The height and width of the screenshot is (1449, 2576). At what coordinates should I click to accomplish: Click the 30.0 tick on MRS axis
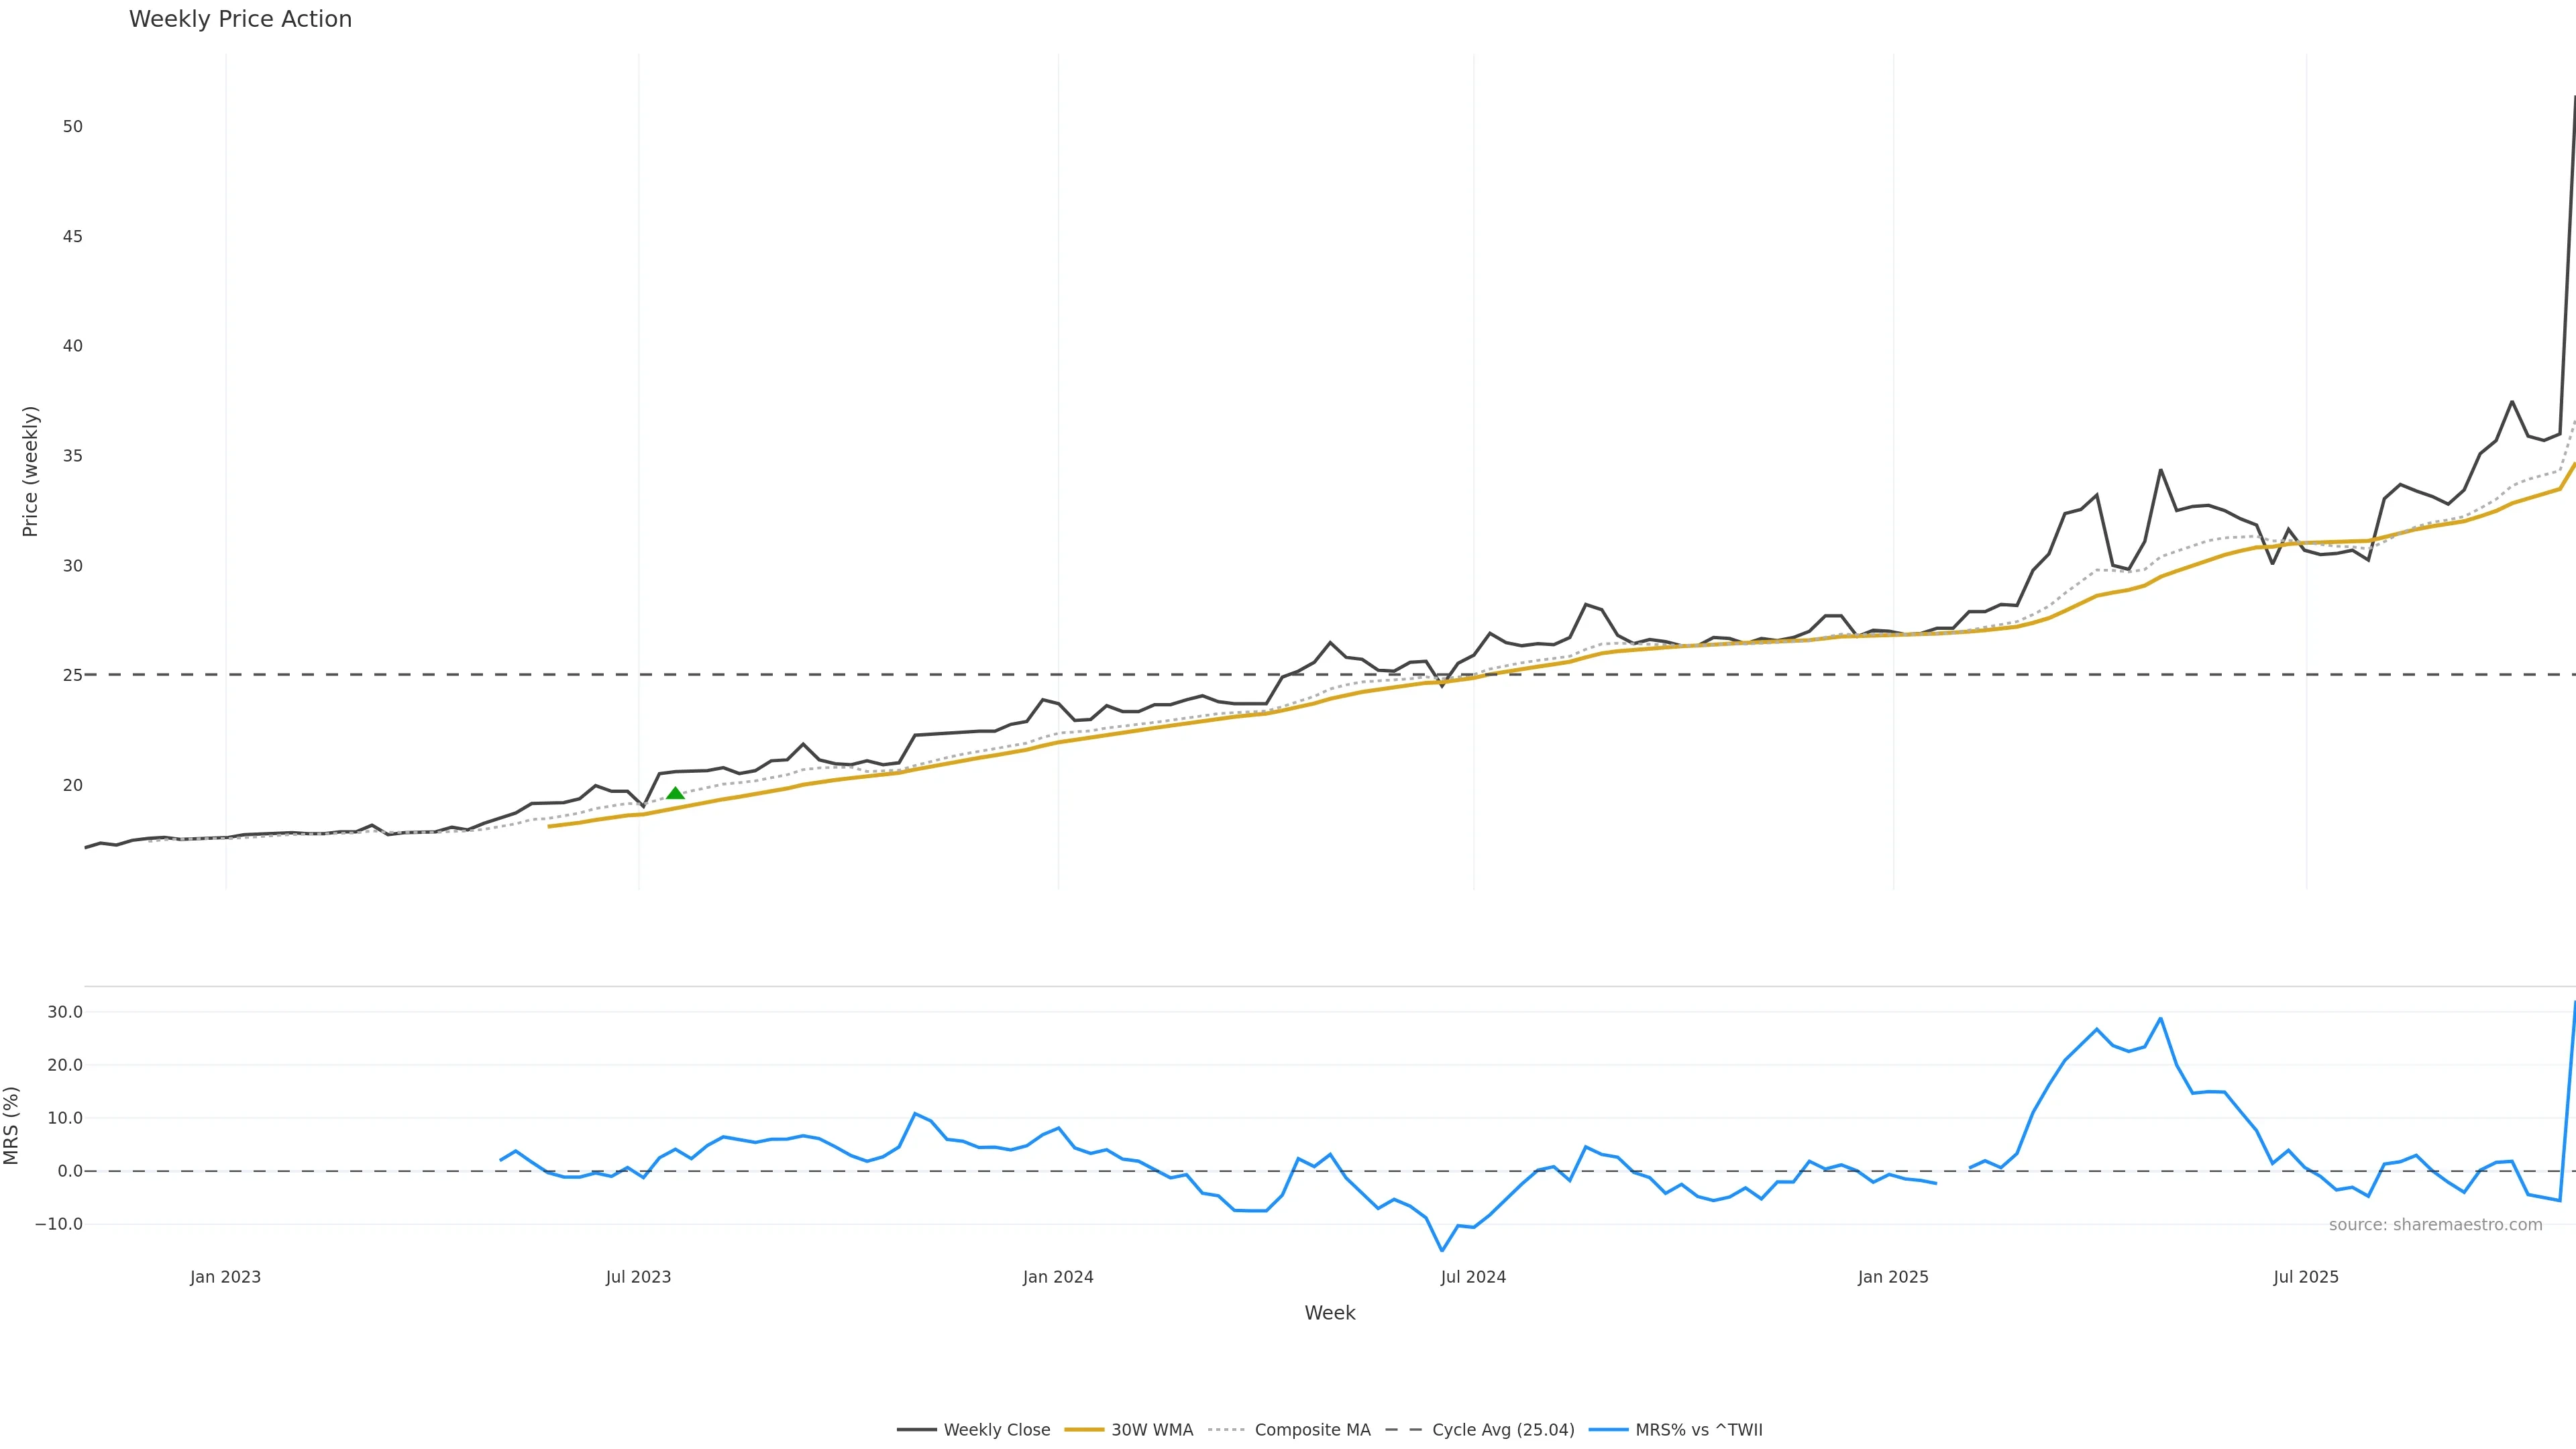[65, 1012]
